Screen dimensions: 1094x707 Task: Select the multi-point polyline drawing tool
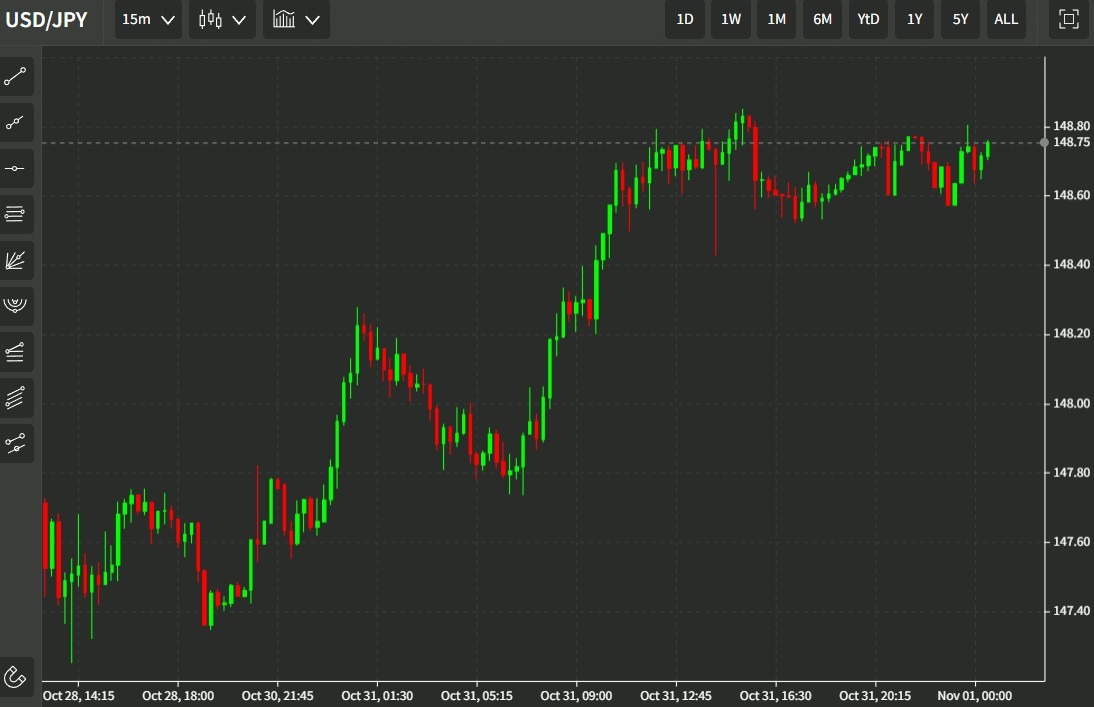15,123
